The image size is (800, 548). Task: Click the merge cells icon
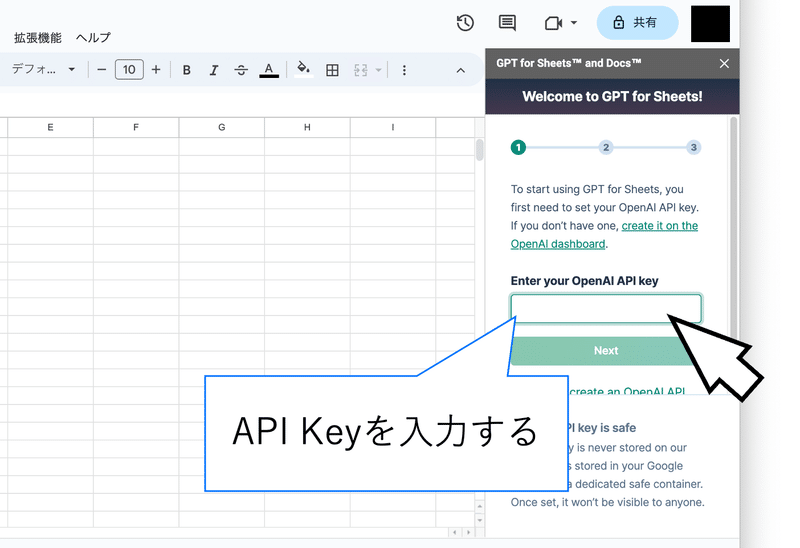[x=361, y=70]
